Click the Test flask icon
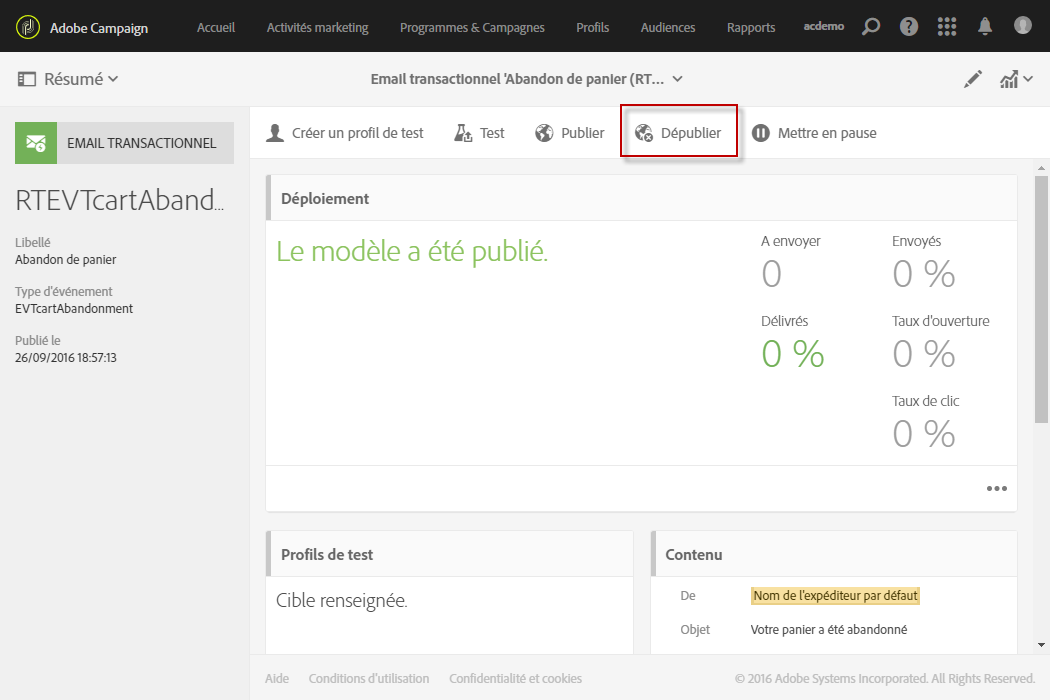The image size is (1050, 700). coord(463,133)
